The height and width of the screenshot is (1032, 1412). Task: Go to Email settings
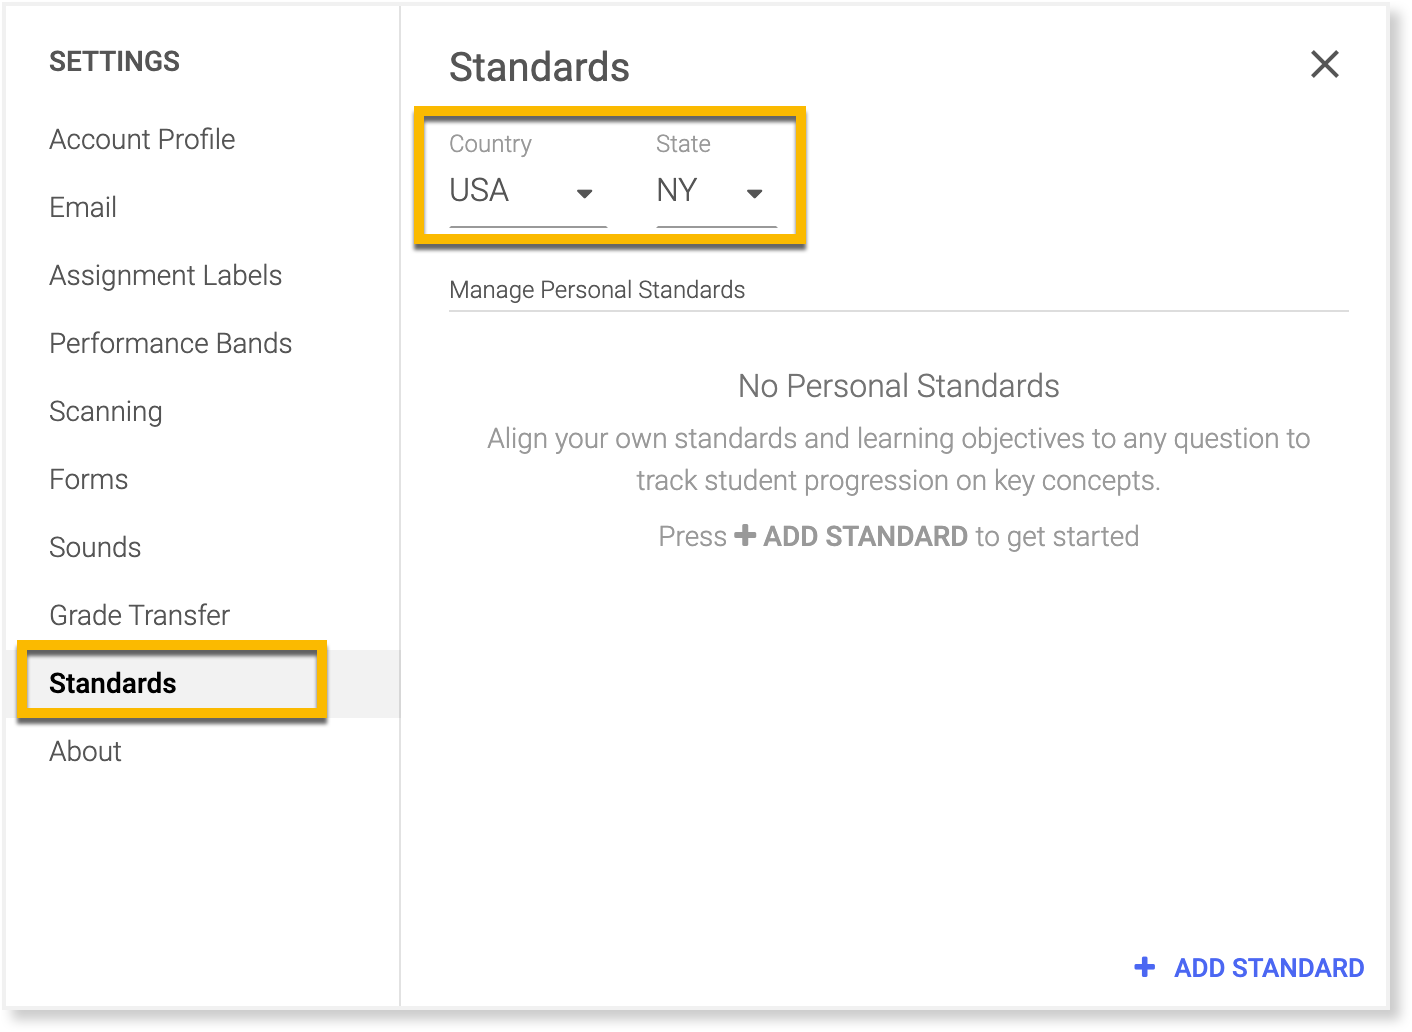point(83,207)
